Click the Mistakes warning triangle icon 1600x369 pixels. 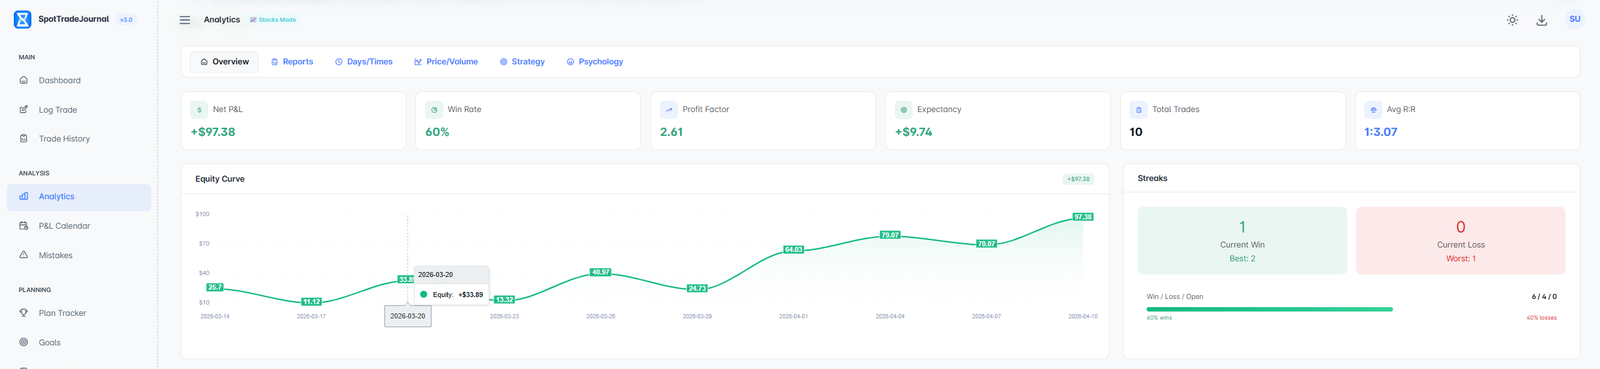(24, 255)
